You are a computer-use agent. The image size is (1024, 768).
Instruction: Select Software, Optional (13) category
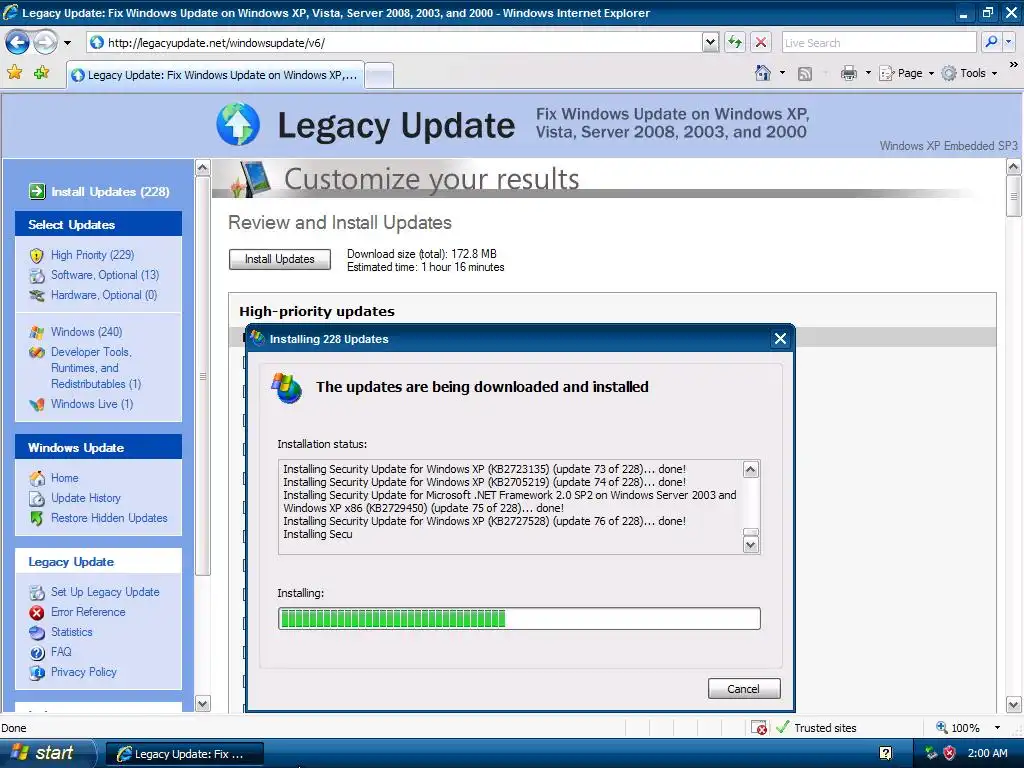coord(105,275)
